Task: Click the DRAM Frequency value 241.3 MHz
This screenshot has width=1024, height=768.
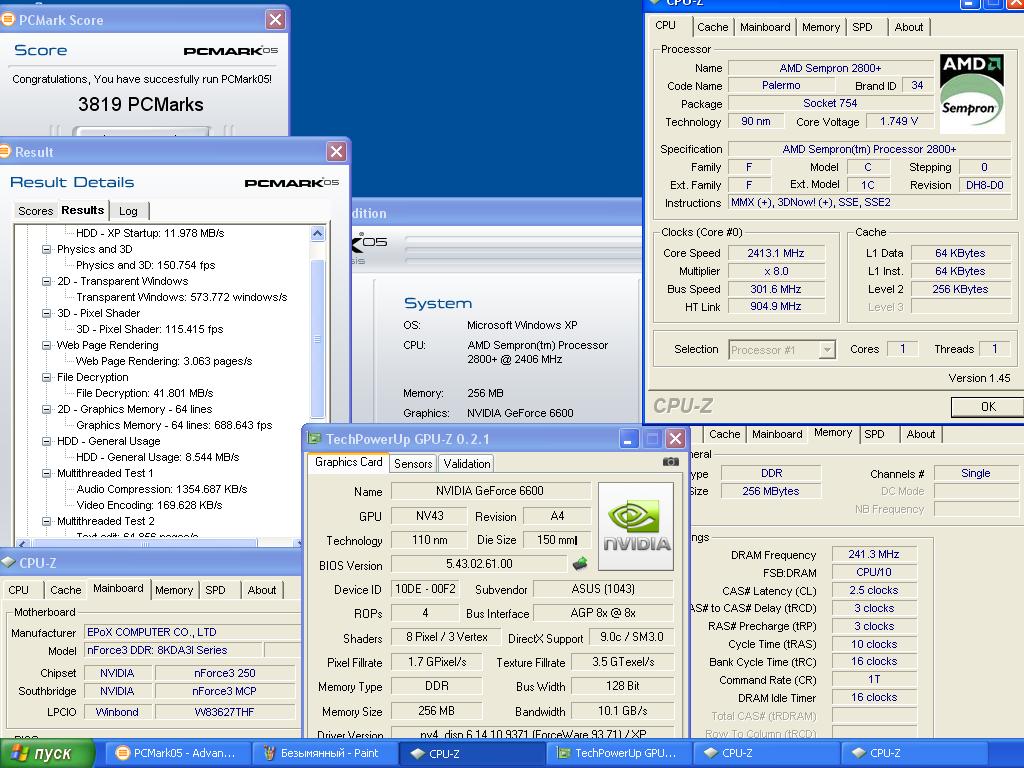Action: 874,554
